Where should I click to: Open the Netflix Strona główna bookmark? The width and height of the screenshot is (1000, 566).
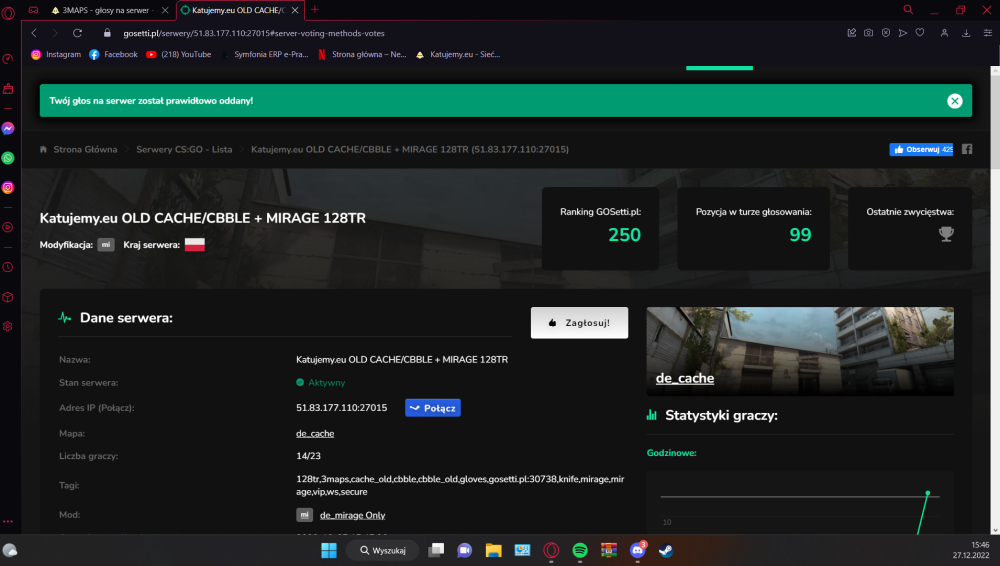pyautogui.click(x=362, y=55)
